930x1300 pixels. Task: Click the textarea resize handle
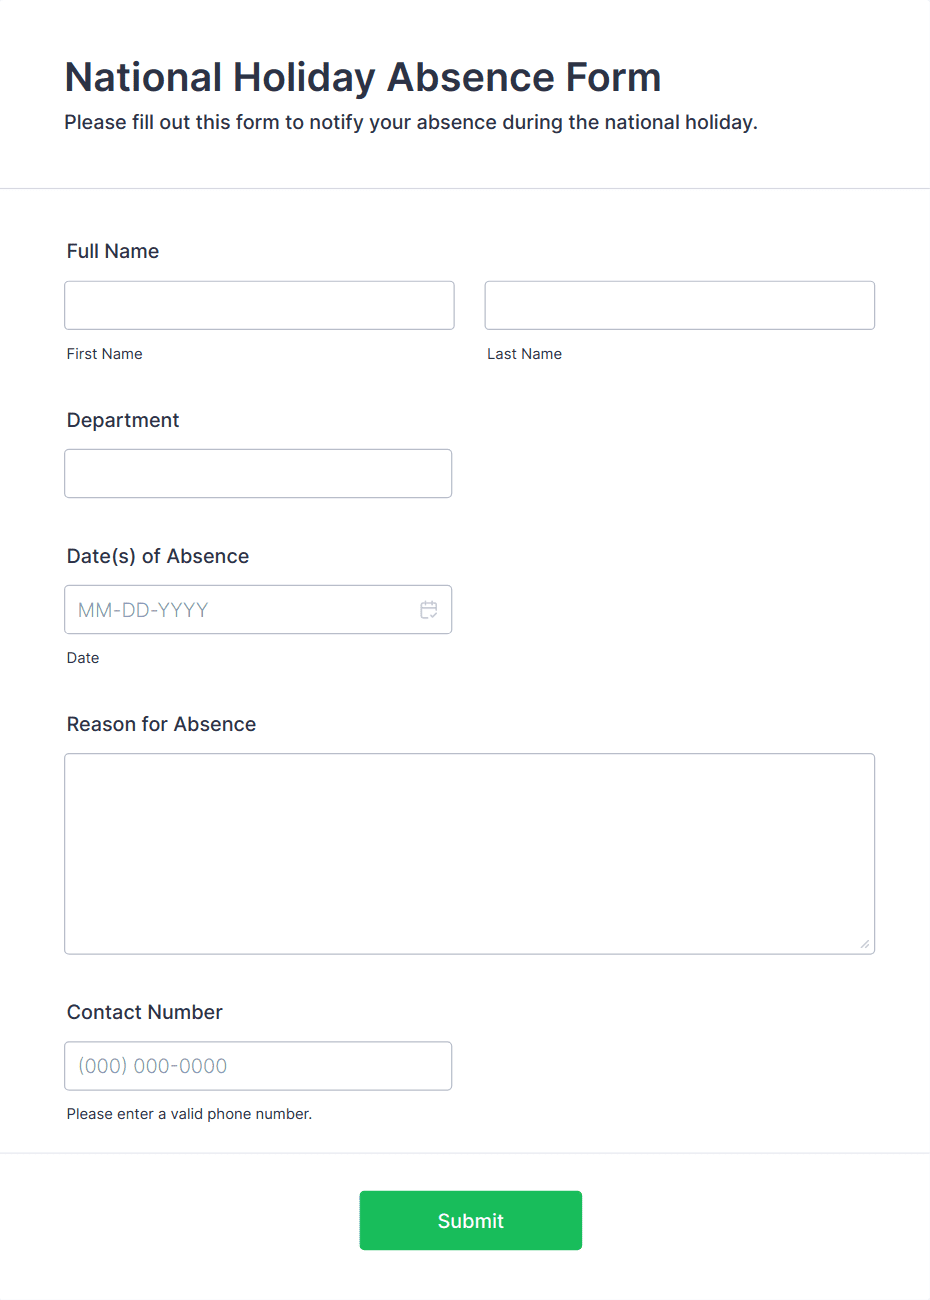[x=865, y=943]
